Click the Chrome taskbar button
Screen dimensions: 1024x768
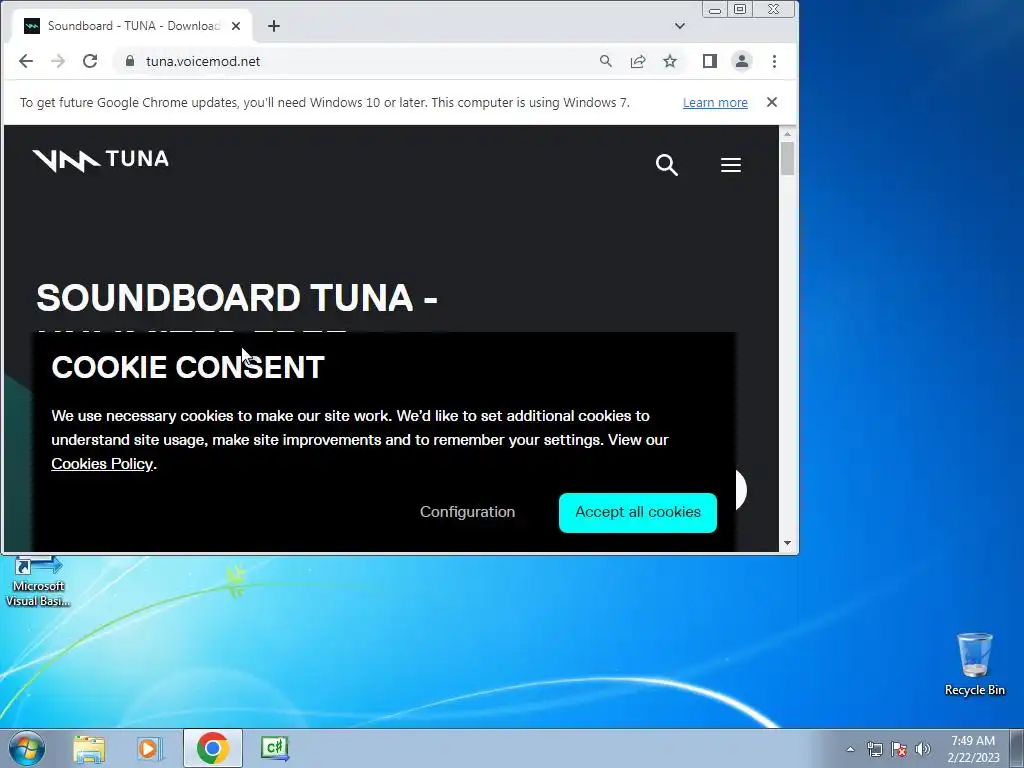click(213, 748)
